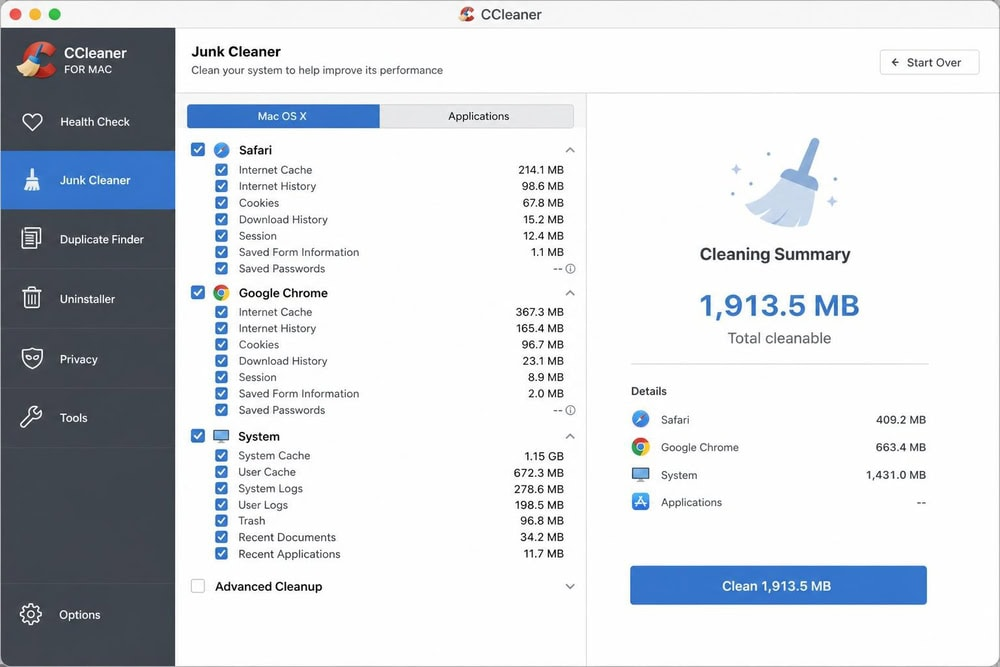Viewport: 1000px width, 667px height.
Task: Click the Recent Documents row label
Action: tap(287, 538)
